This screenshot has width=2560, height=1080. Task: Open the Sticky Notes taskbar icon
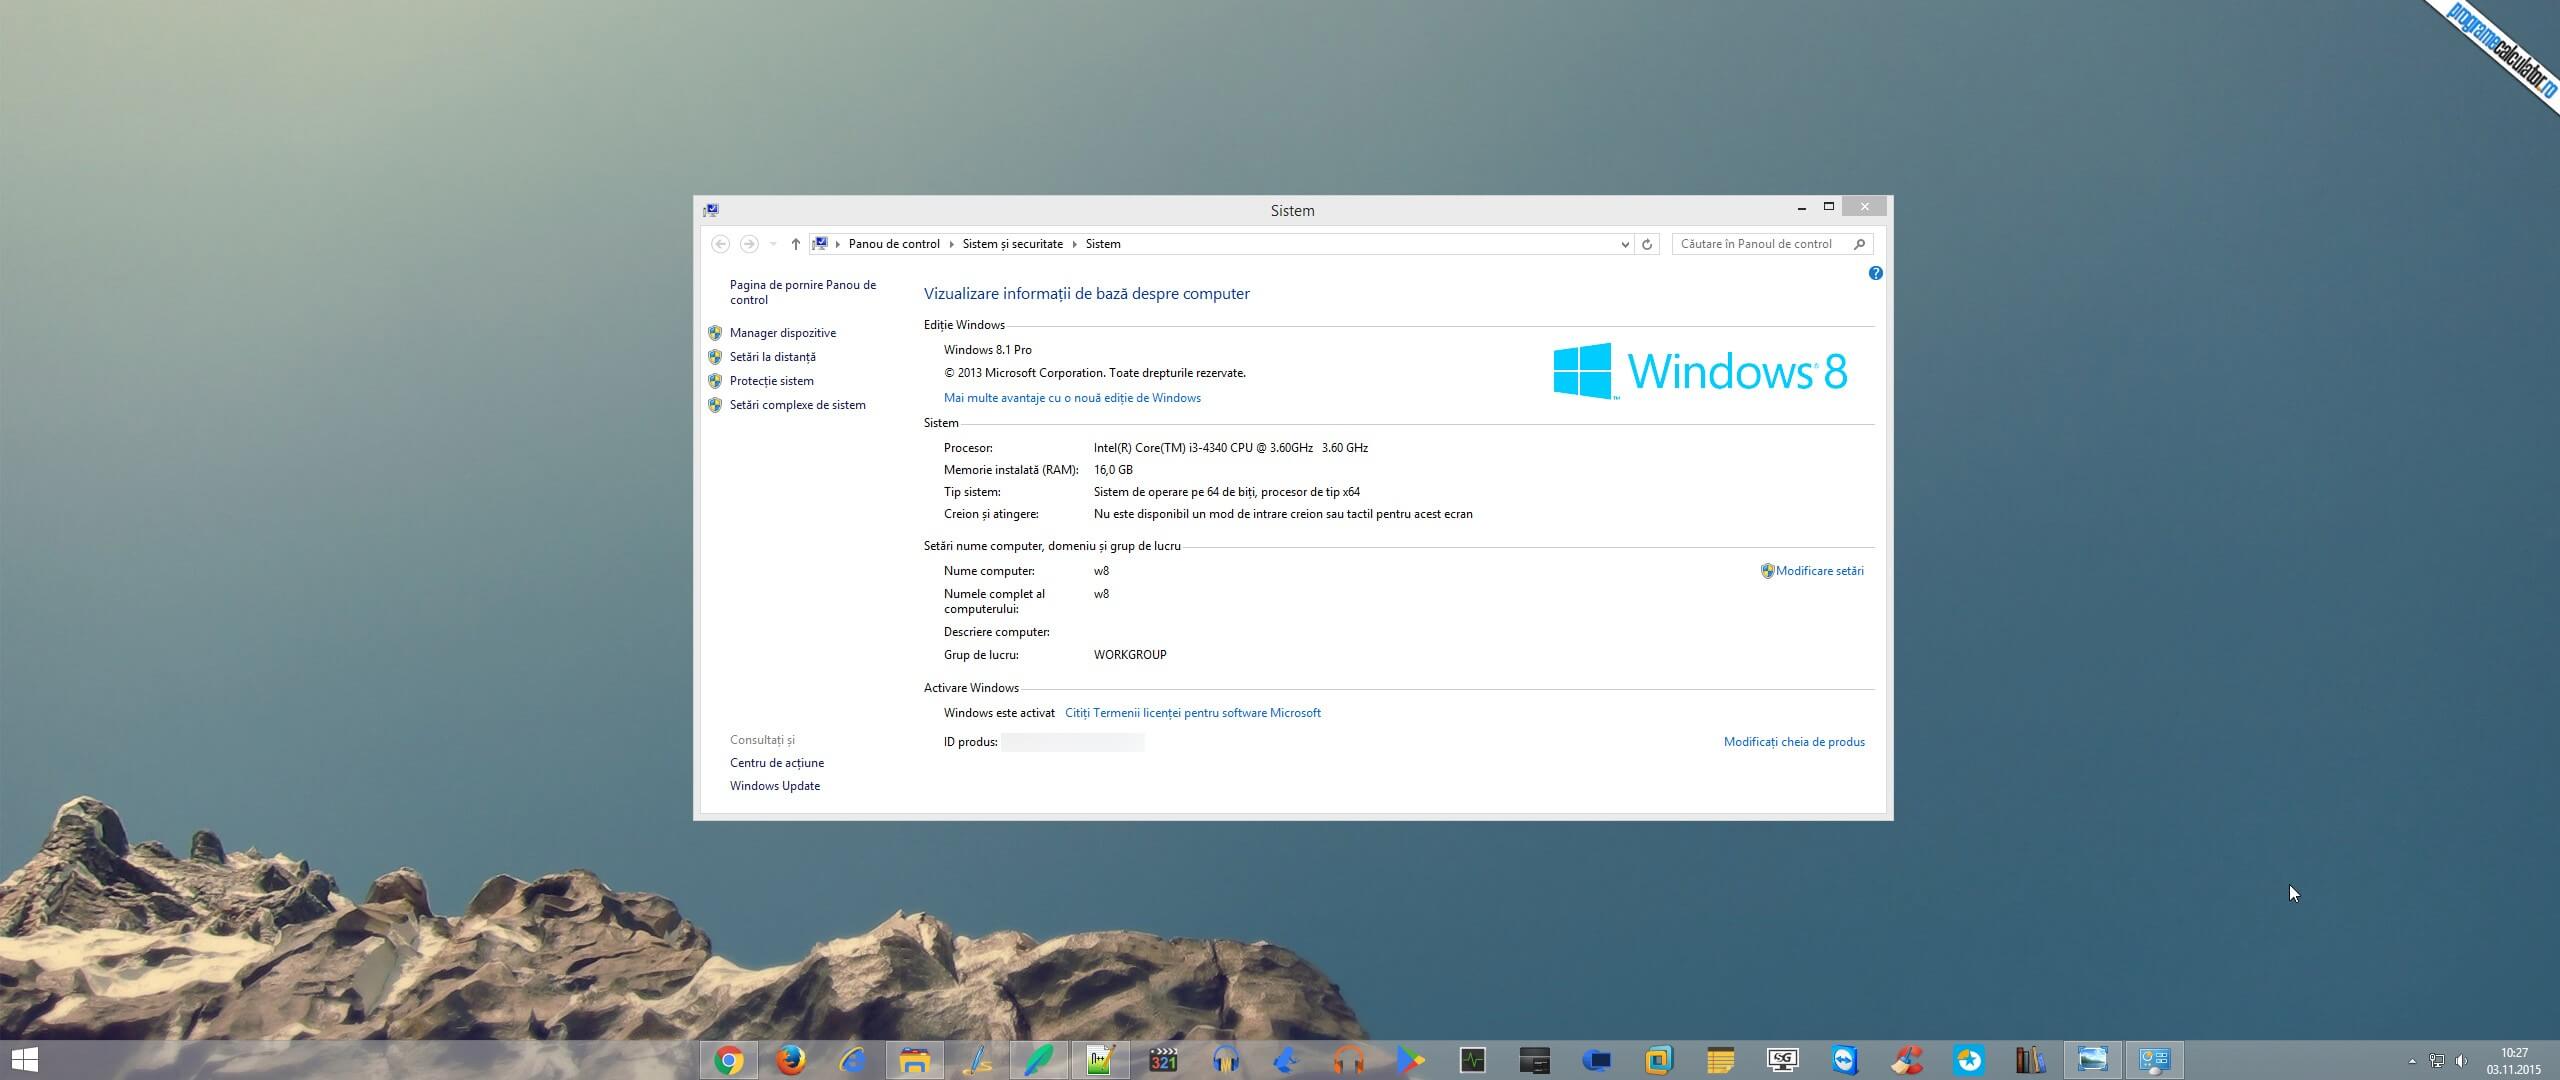(x=1721, y=1060)
